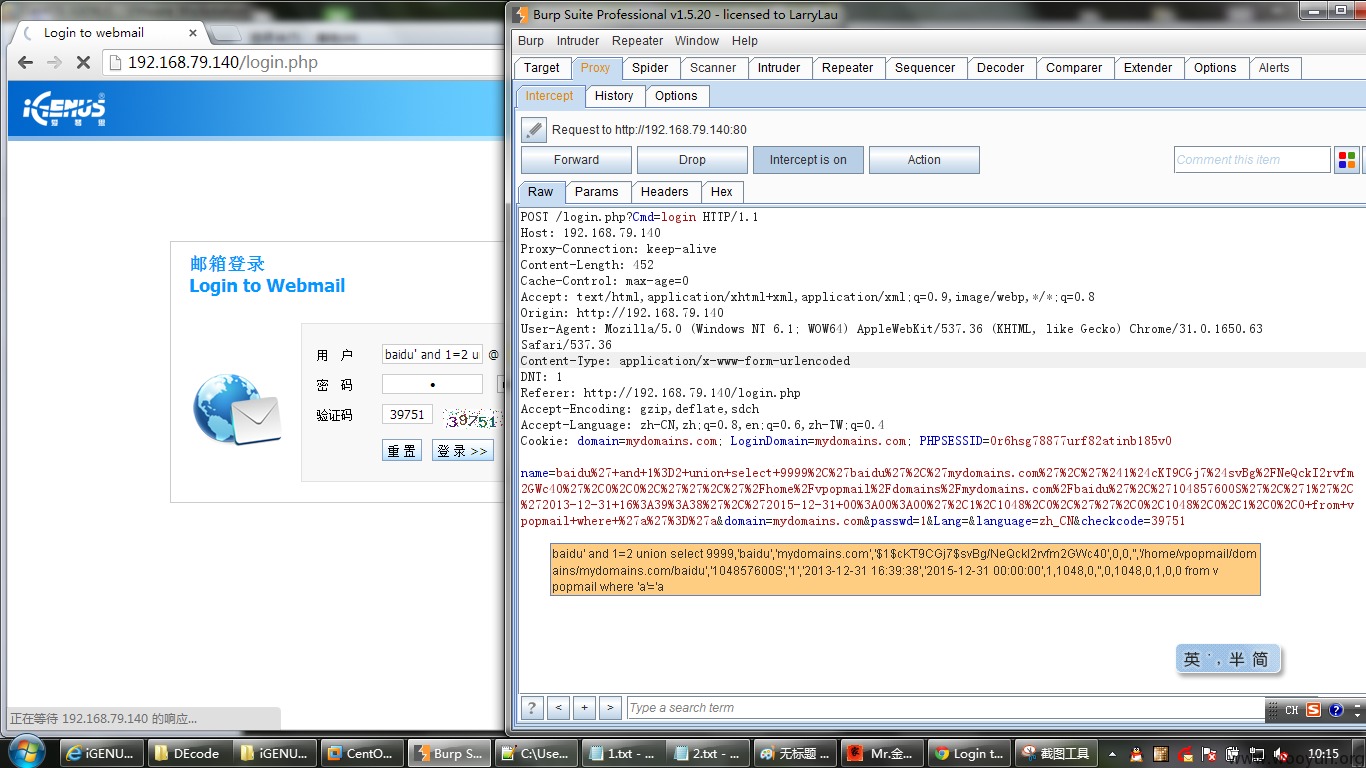The image size is (1366, 768).
Task: Switch to Alerts tab
Action: tap(1274, 68)
